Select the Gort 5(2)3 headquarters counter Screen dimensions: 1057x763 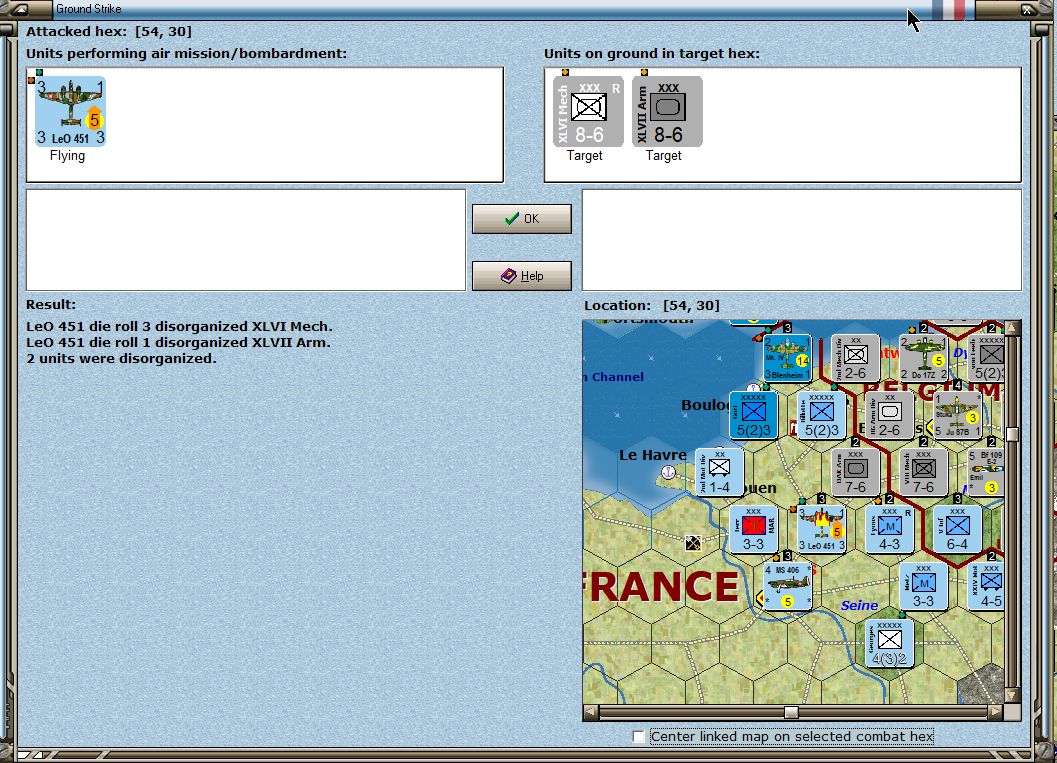pyautogui.click(x=752, y=414)
